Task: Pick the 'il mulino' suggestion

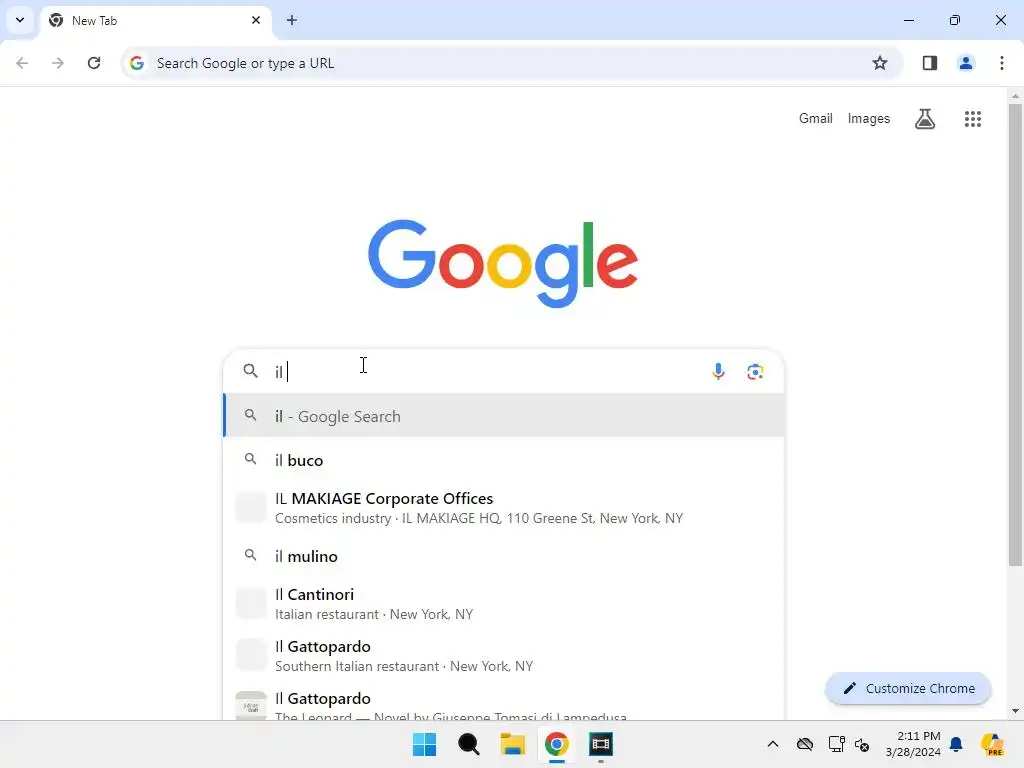Action: pyautogui.click(x=504, y=556)
